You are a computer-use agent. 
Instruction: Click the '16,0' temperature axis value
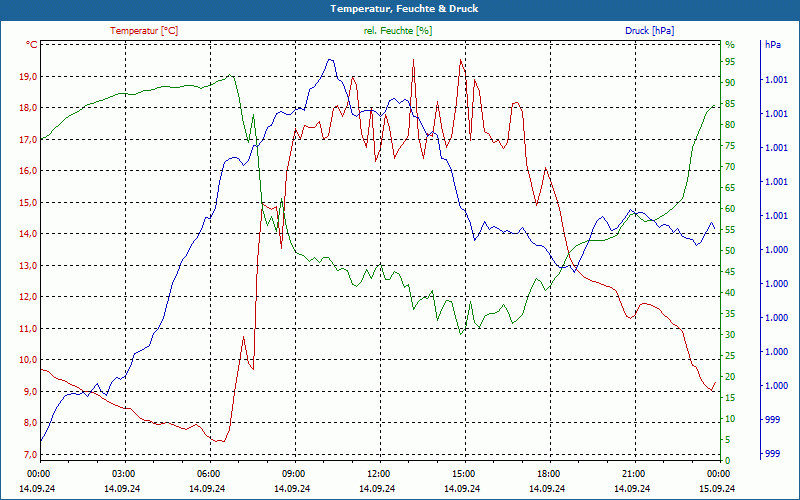click(x=29, y=171)
